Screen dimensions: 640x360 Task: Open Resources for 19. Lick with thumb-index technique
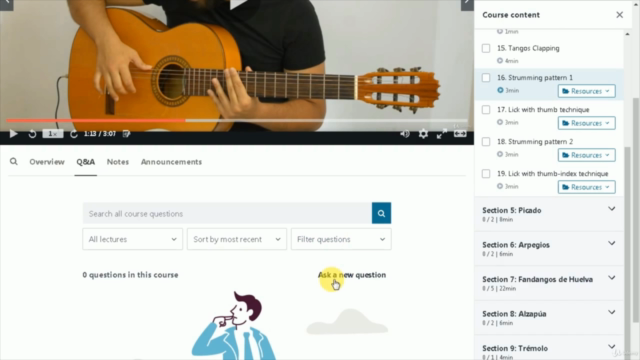pos(587,187)
